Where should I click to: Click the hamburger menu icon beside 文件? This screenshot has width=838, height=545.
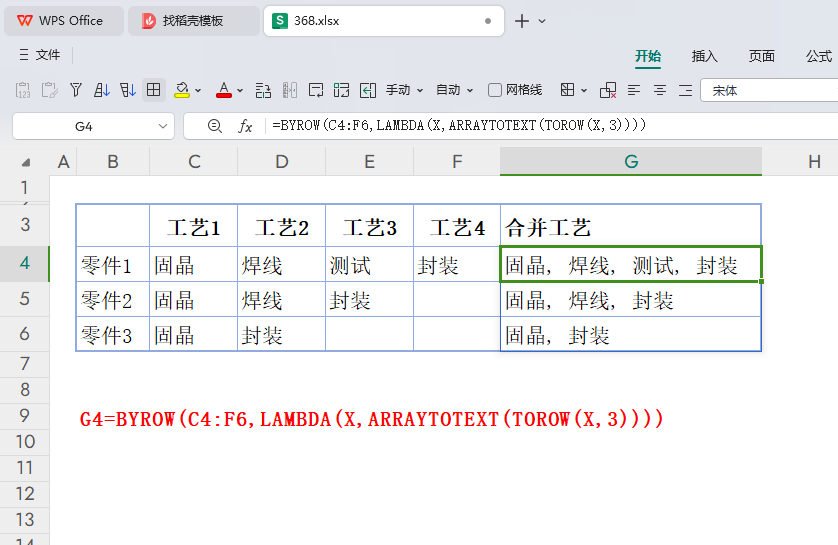point(24,54)
